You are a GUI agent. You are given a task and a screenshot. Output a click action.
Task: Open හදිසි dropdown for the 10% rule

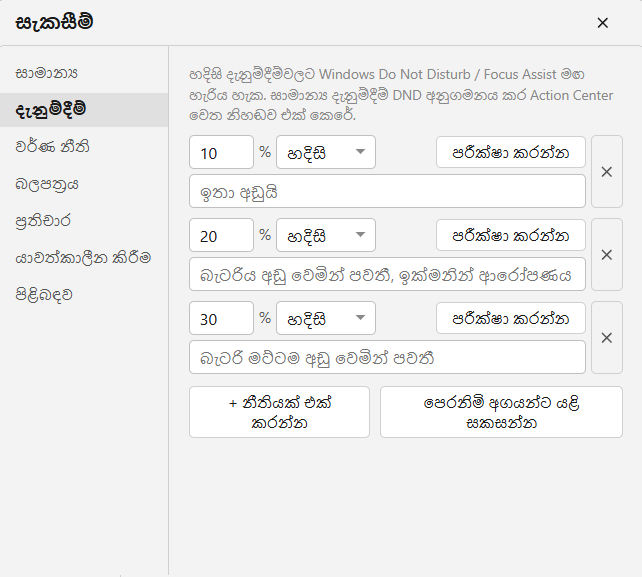[326, 152]
